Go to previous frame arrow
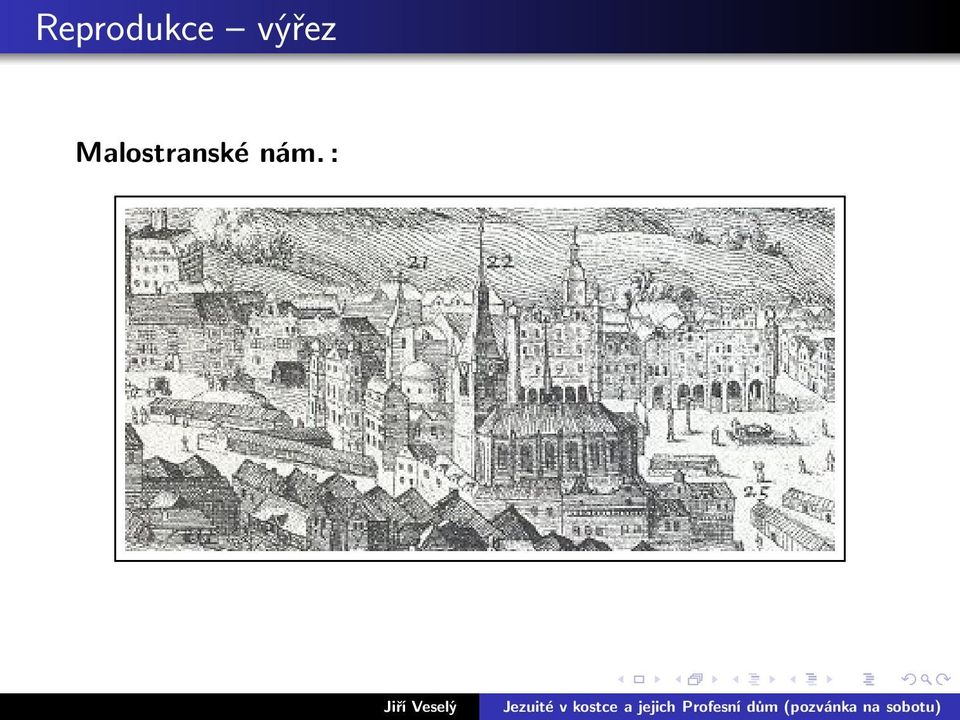 tap(678, 679)
